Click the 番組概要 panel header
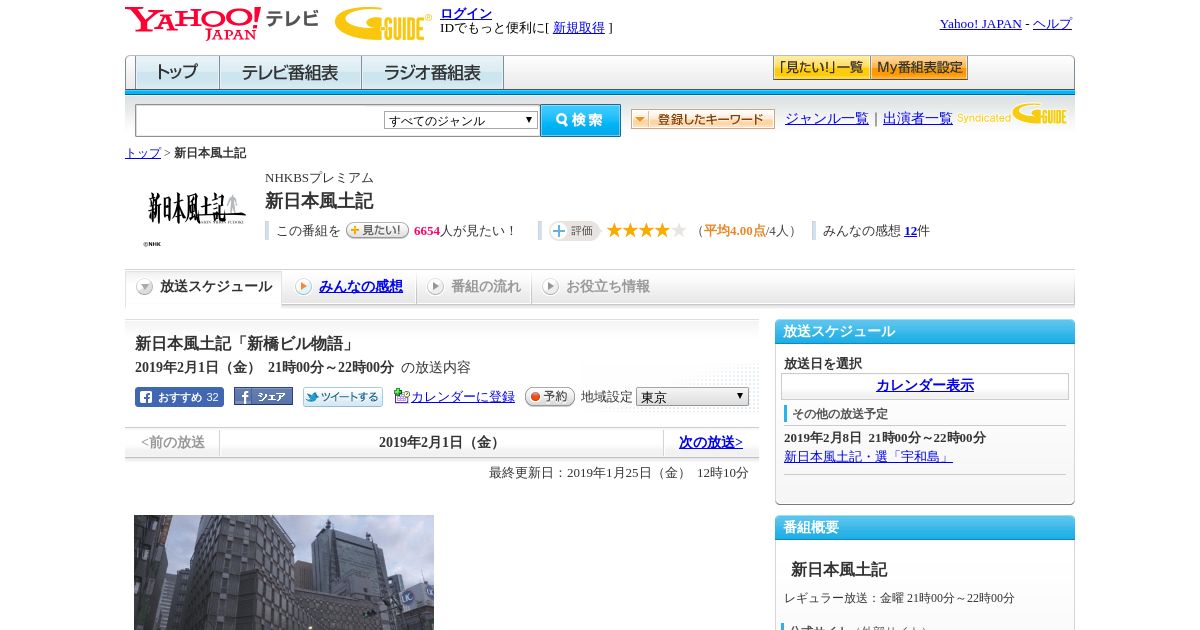 [925, 528]
